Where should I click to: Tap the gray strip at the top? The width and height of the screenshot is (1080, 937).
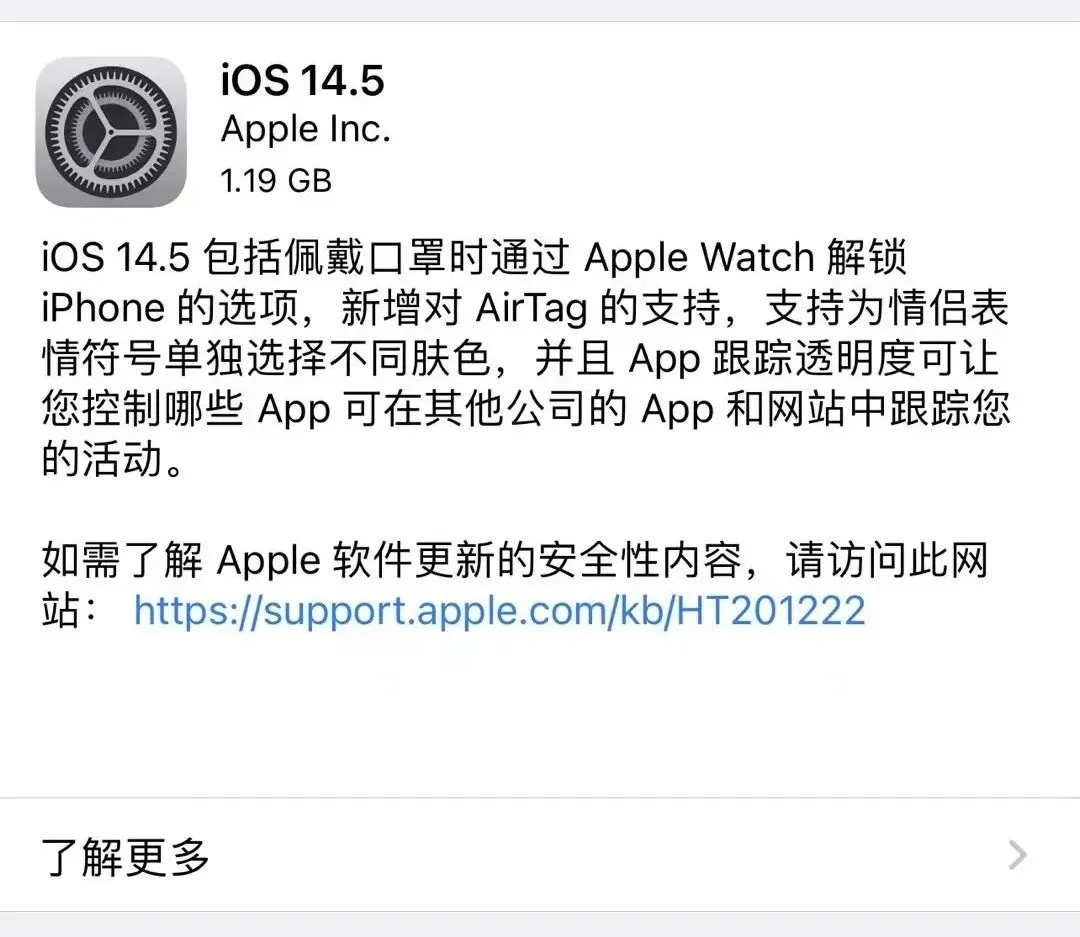[540, 10]
